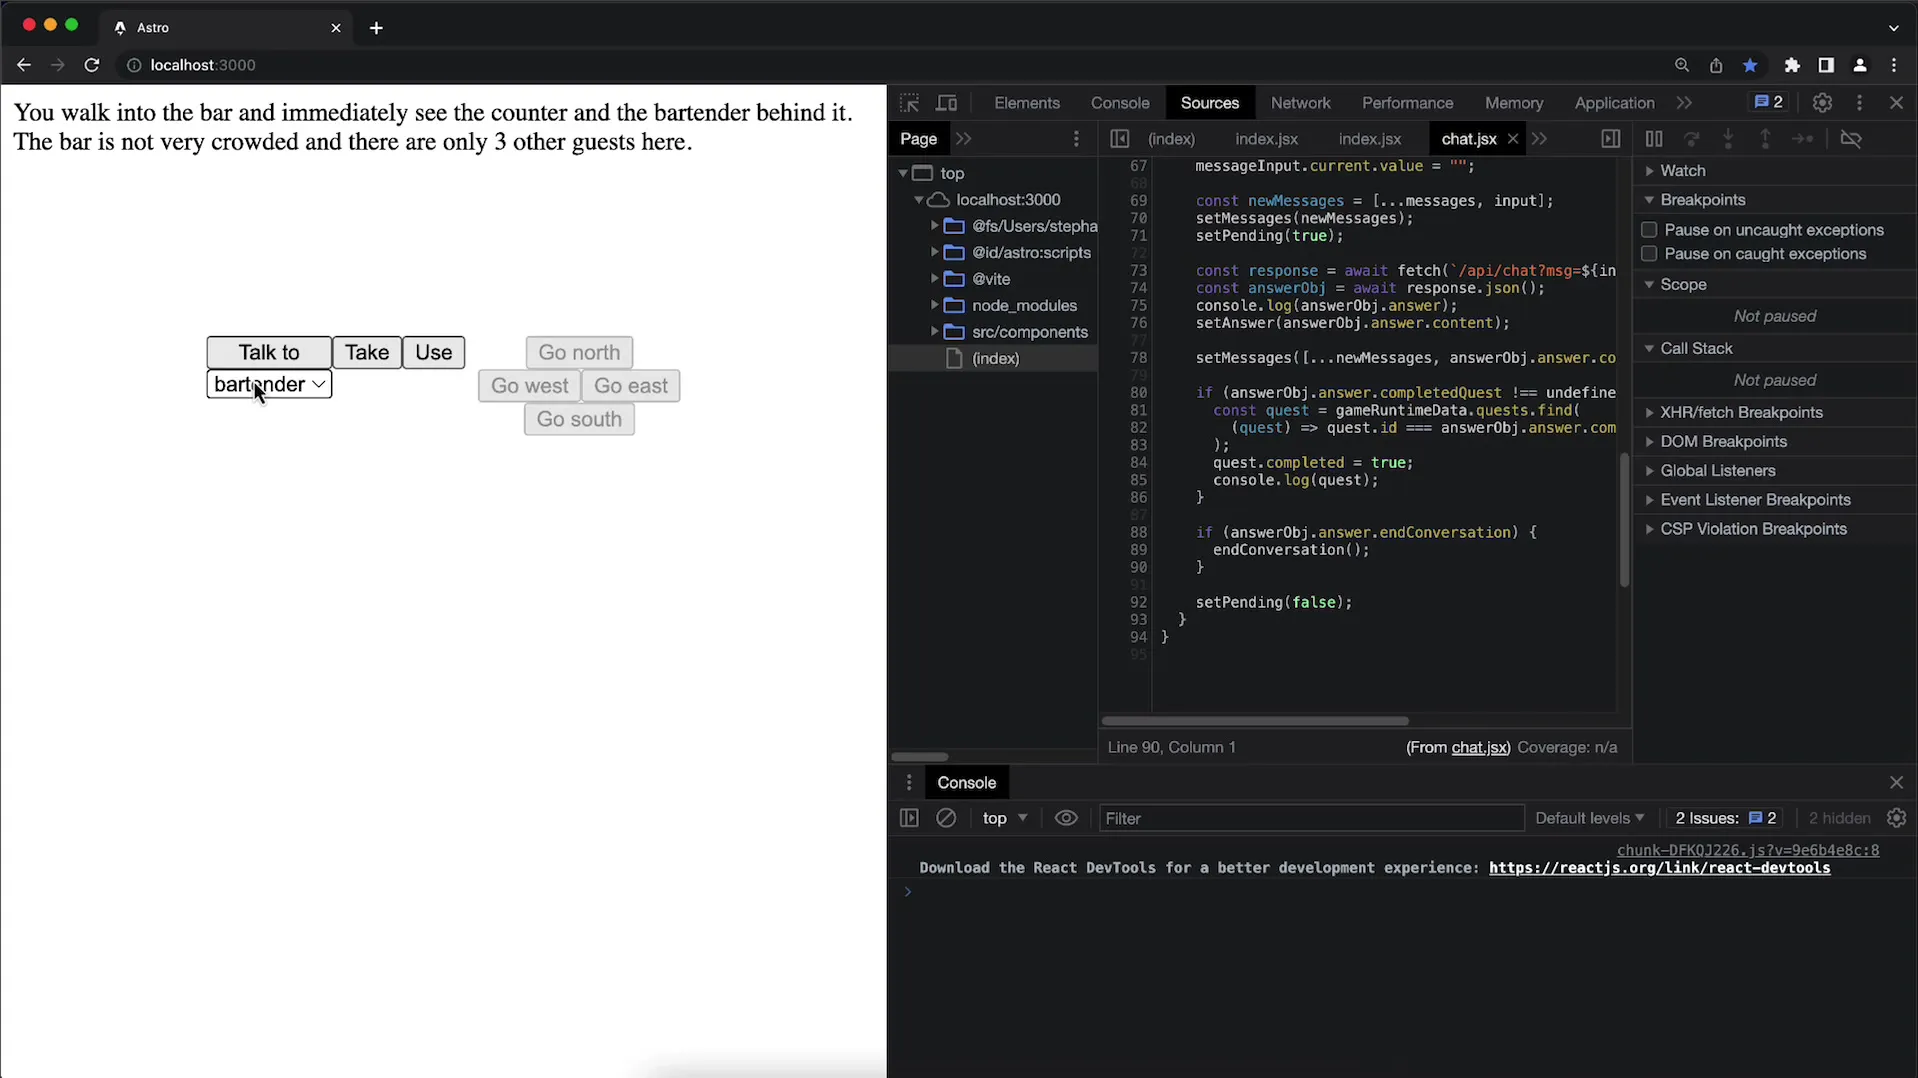Expand DOM Breakpoints section
The image size is (1918, 1078).
coord(1723,442)
